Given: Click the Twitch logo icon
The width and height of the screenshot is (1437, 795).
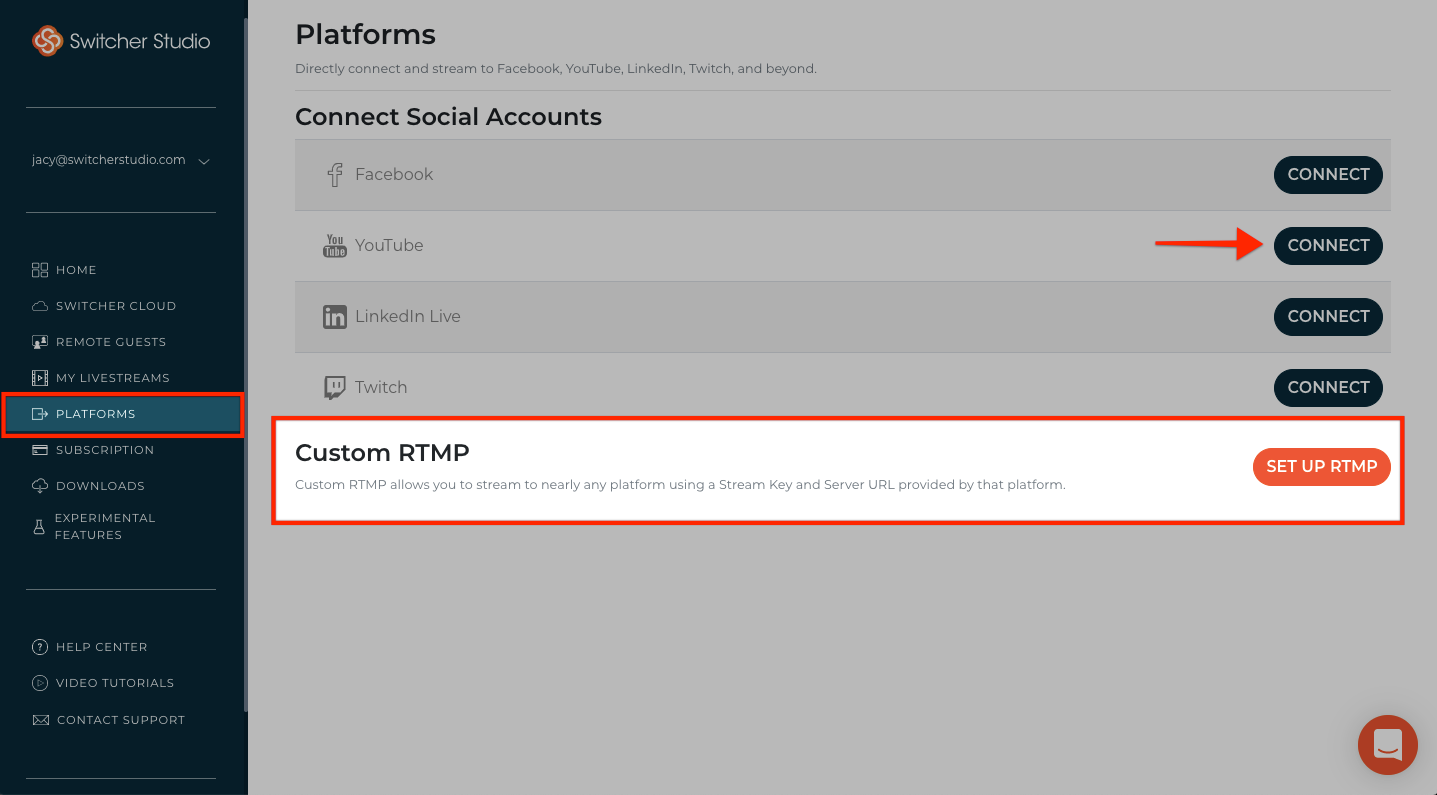Looking at the screenshot, I should click(335, 388).
